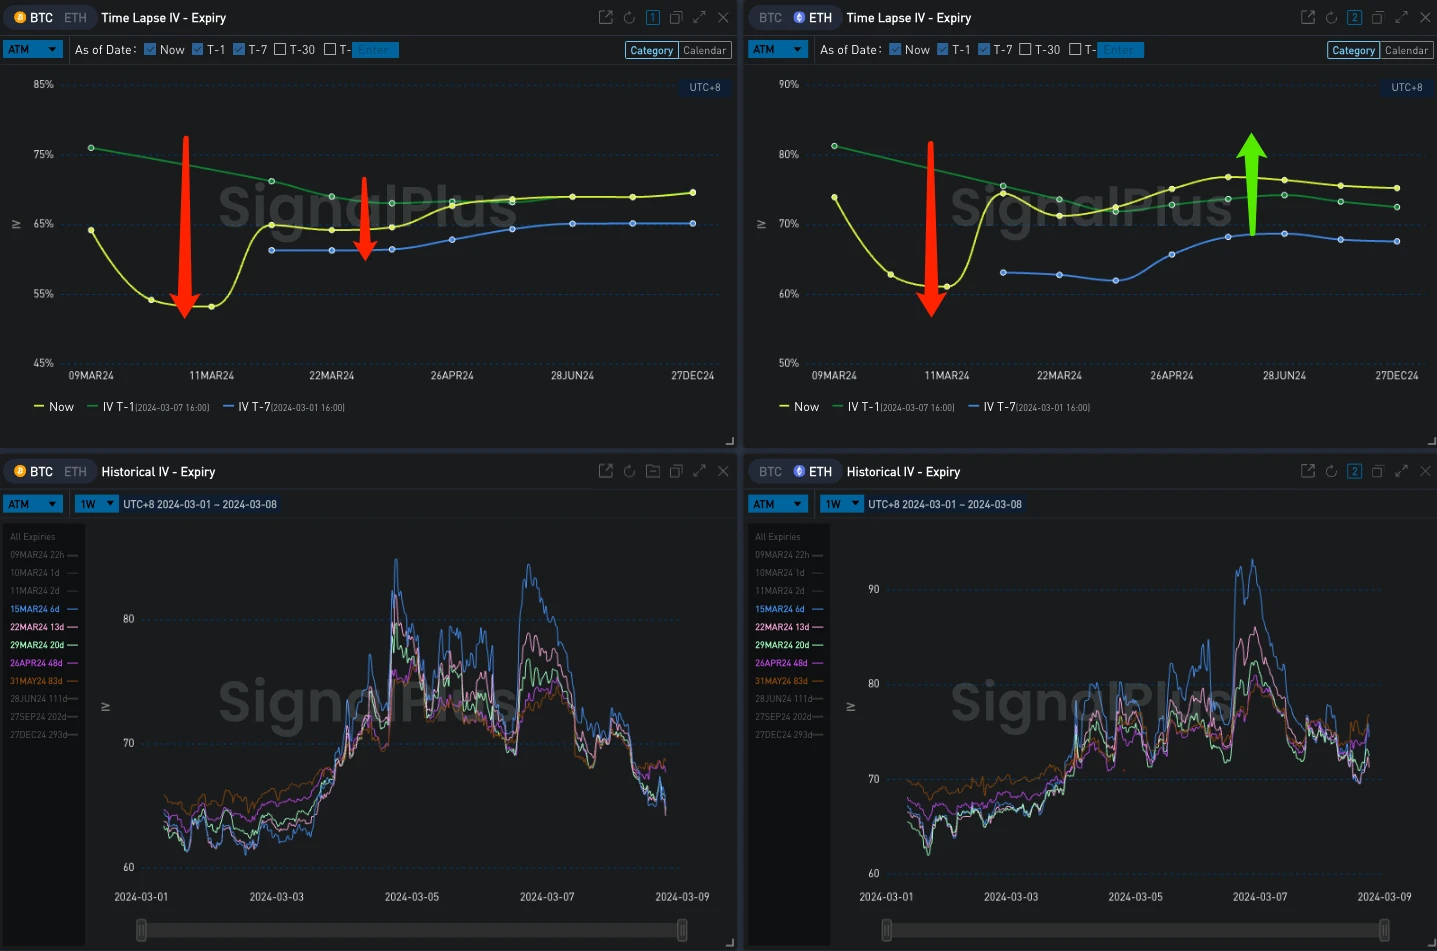Screen dimensions: 1437x951
Task: Expand BTC Time Lapse panel to fullscreen
Action: [700, 17]
